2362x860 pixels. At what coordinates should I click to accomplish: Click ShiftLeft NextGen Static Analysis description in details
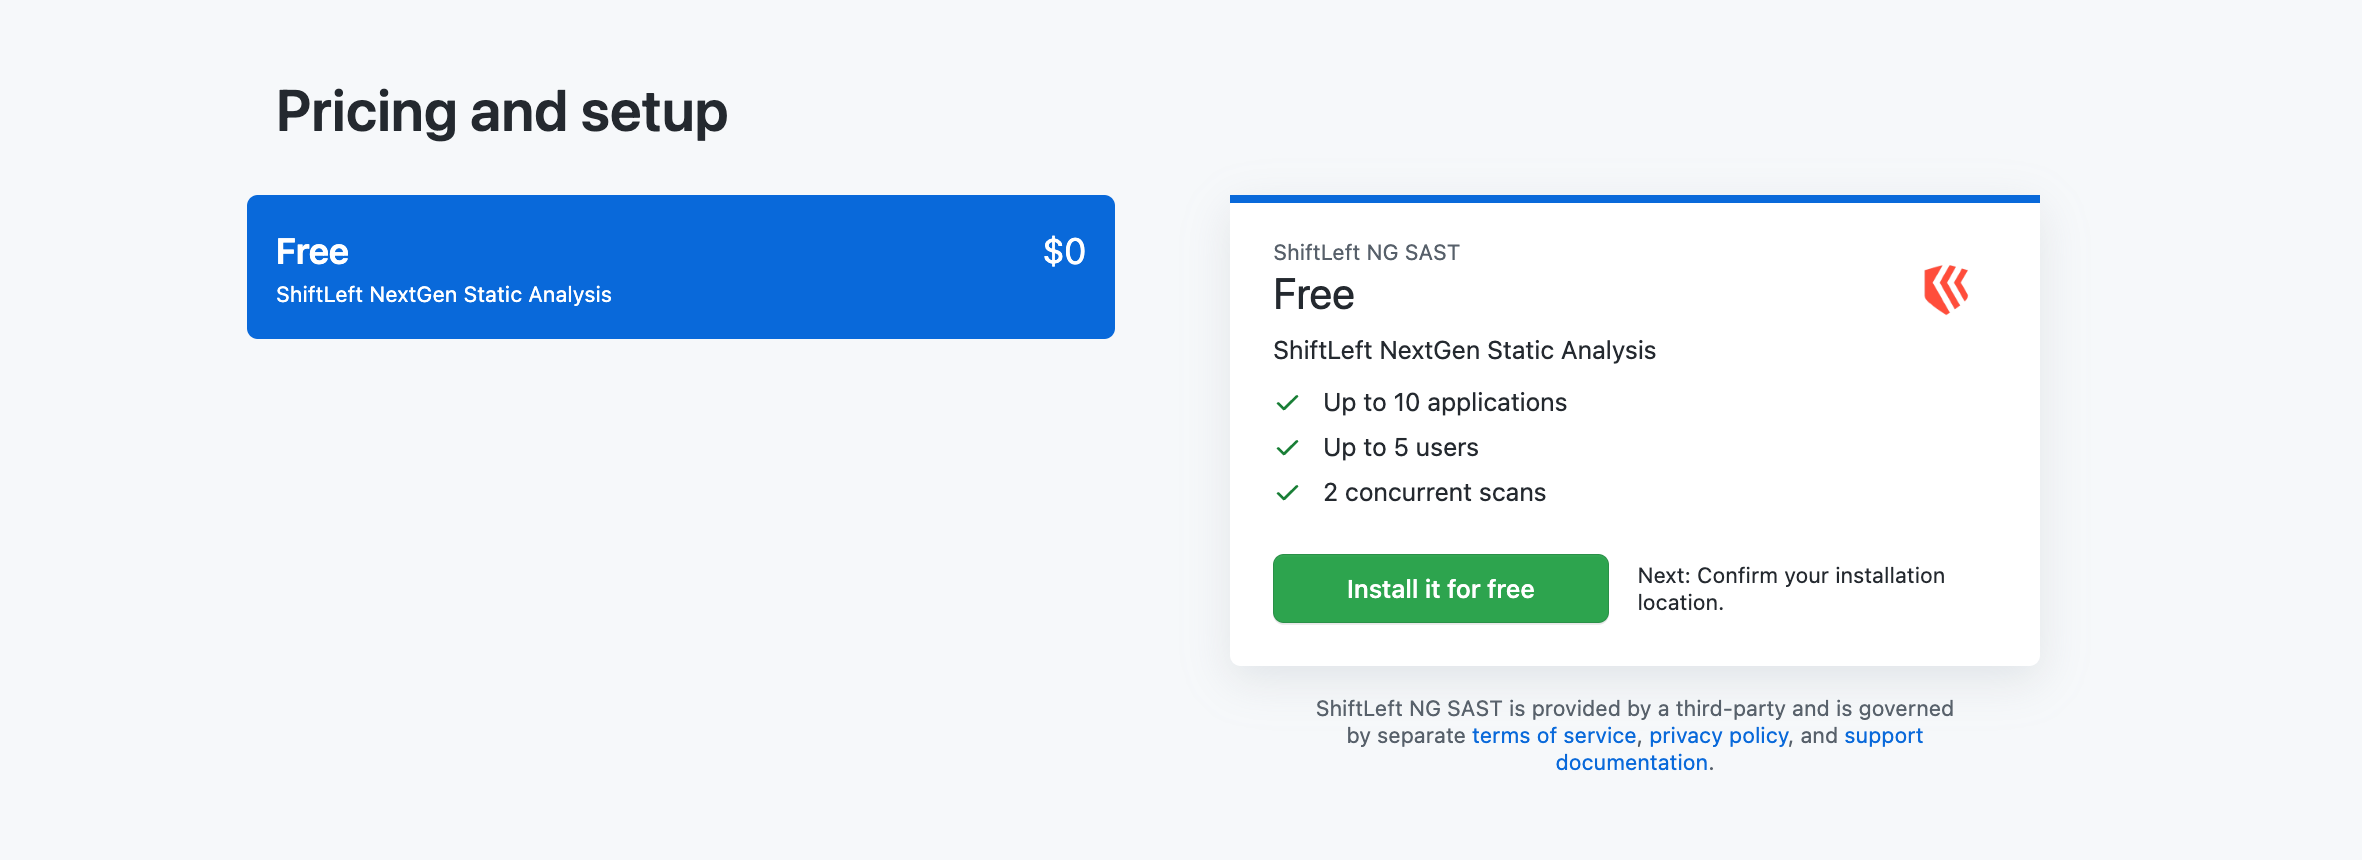[x=1464, y=351]
